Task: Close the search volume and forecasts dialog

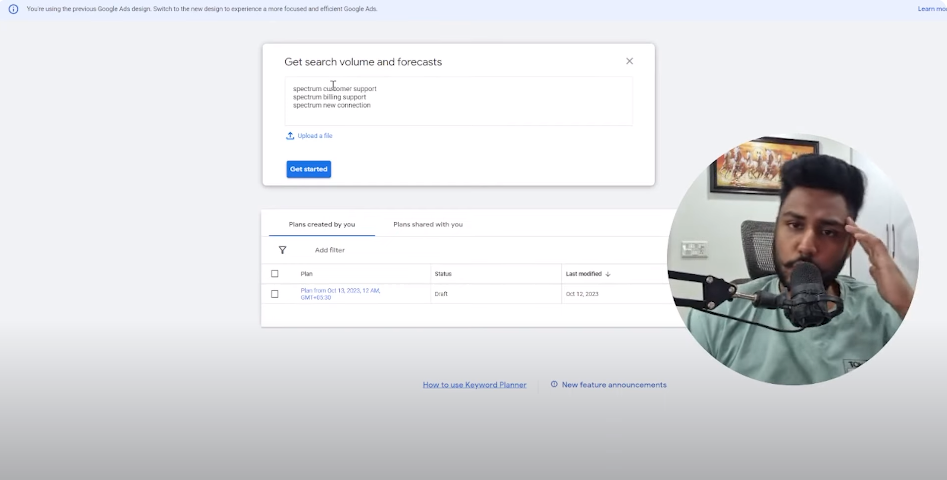Action: pos(629,61)
